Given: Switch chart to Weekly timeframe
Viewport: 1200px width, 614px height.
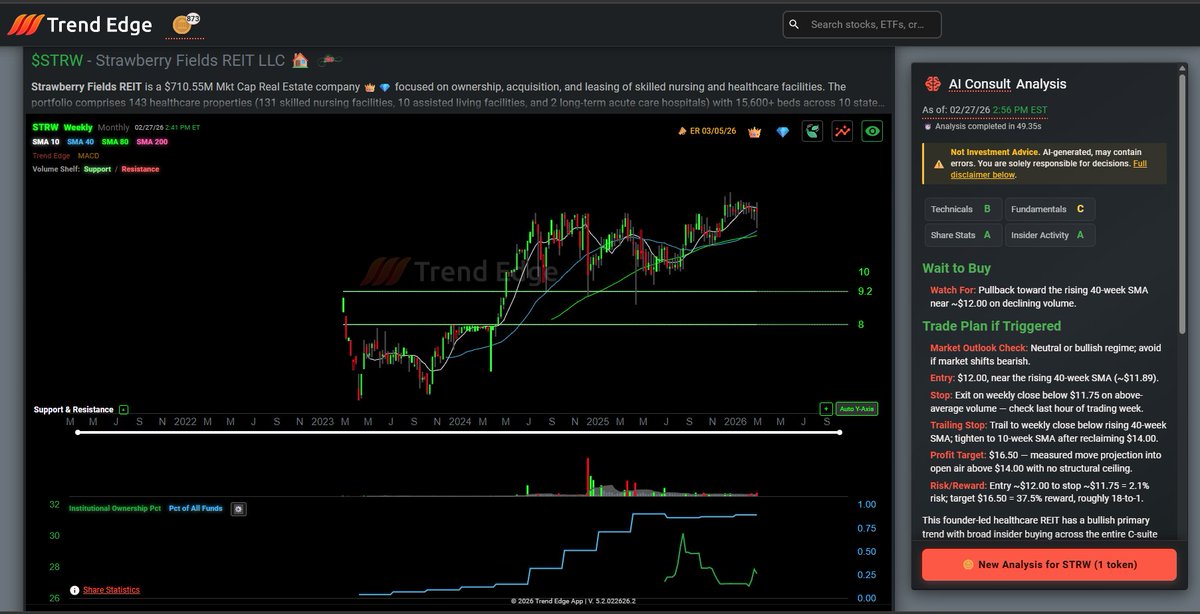Looking at the screenshot, I should [78, 128].
